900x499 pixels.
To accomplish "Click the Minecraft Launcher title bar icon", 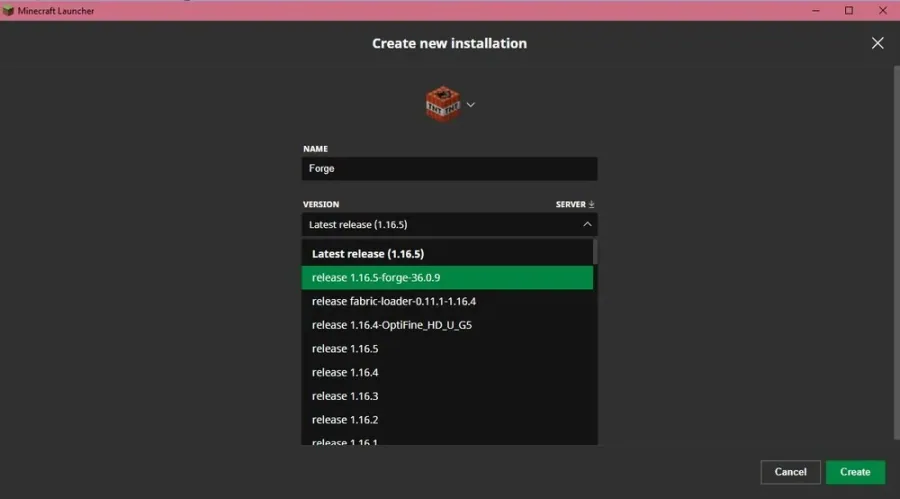I will pos(8,11).
